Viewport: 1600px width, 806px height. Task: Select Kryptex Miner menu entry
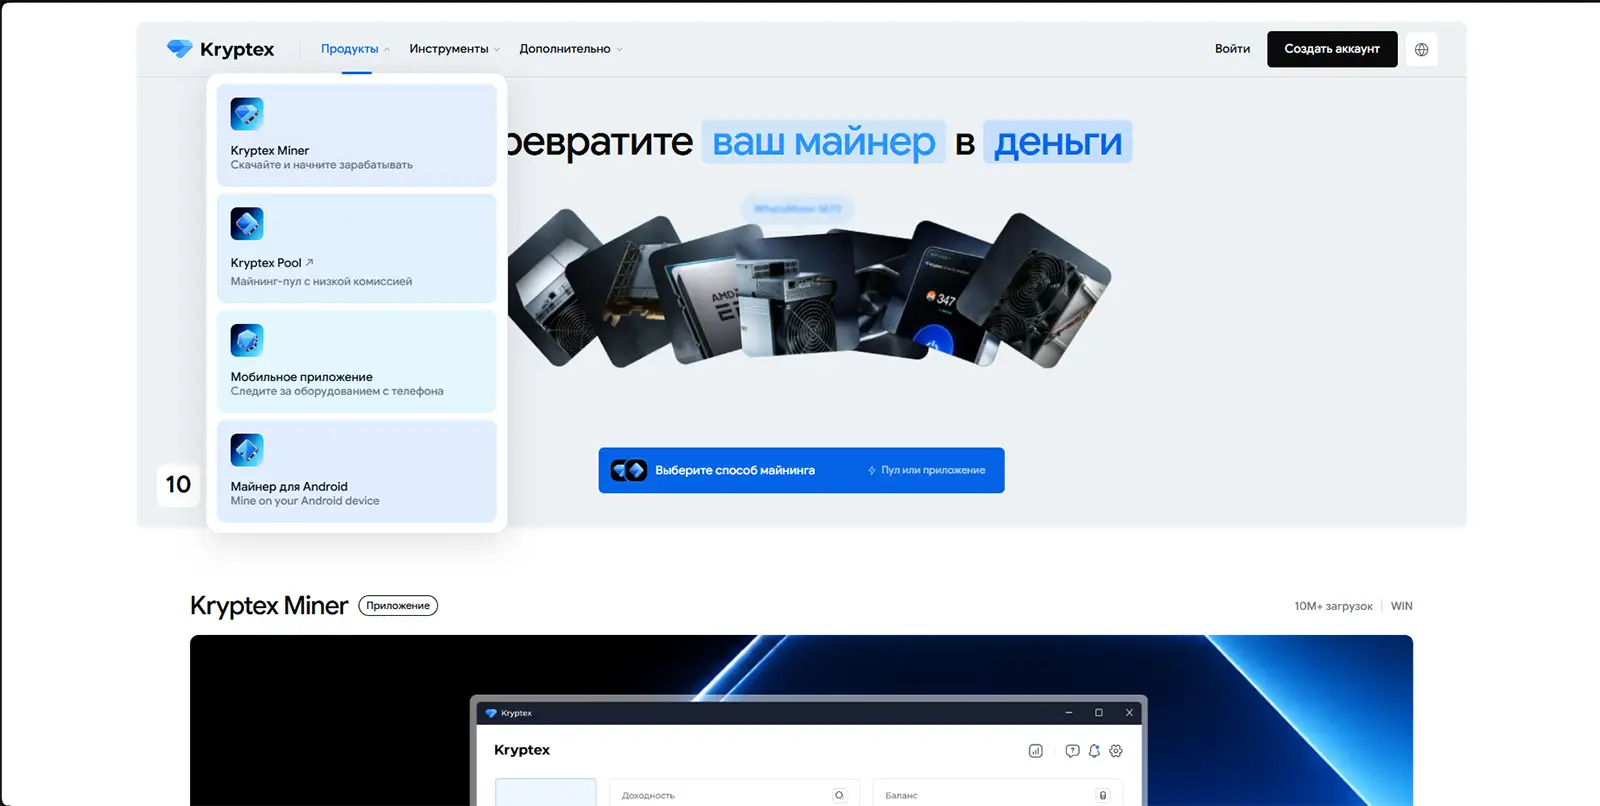357,135
